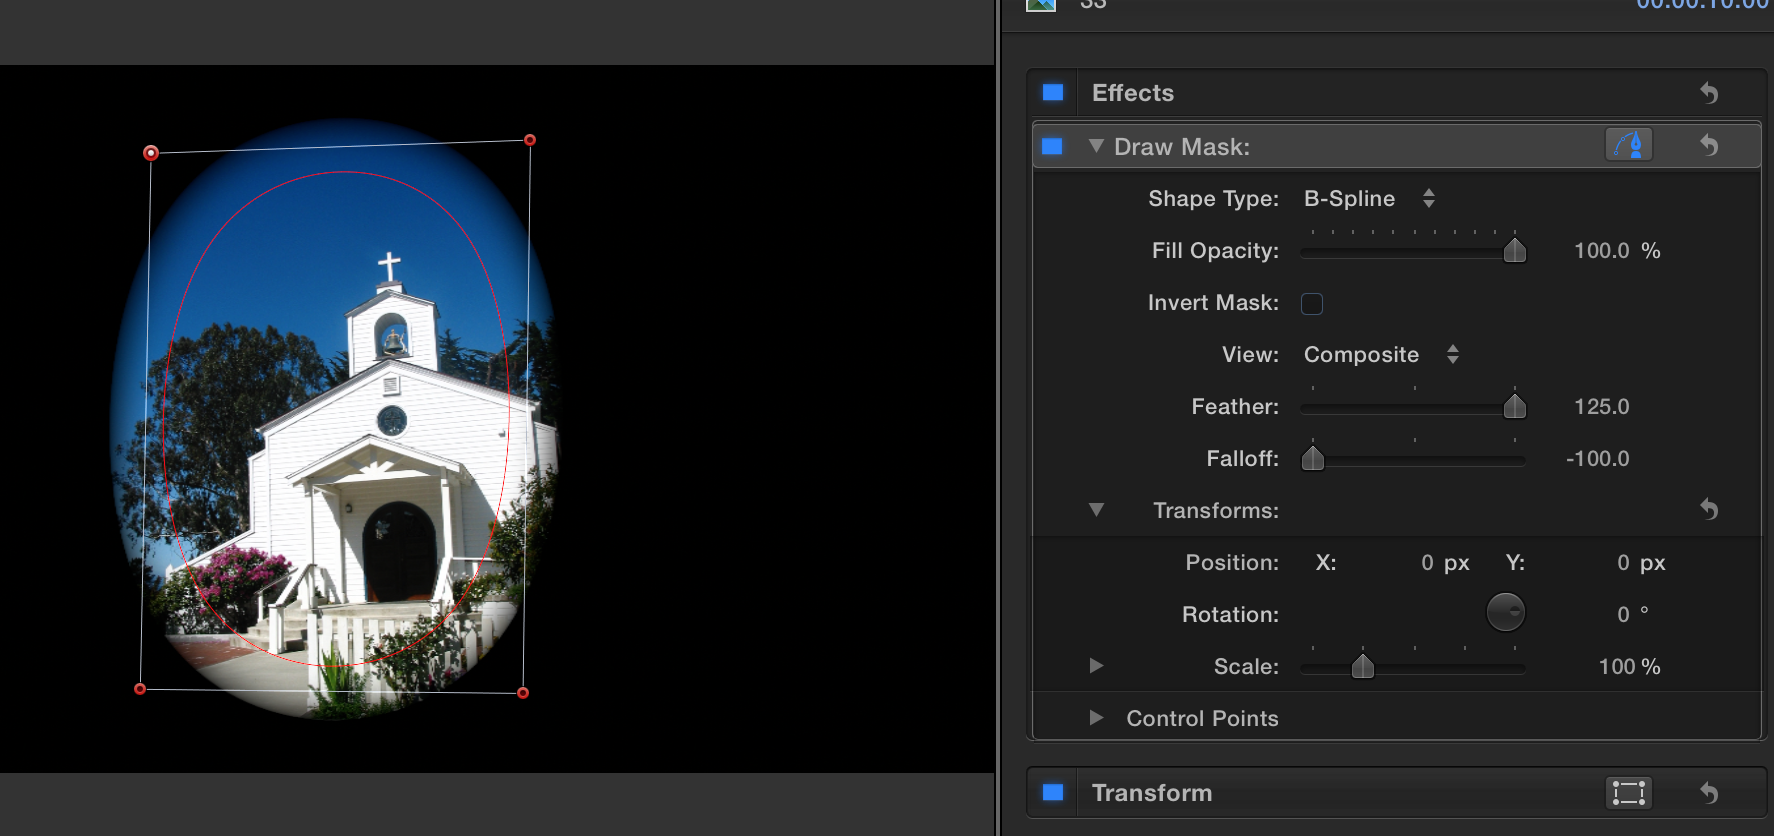Image resolution: width=1774 pixels, height=836 pixels.
Task: Select the bottom-right mask control point
Action: 523,692
